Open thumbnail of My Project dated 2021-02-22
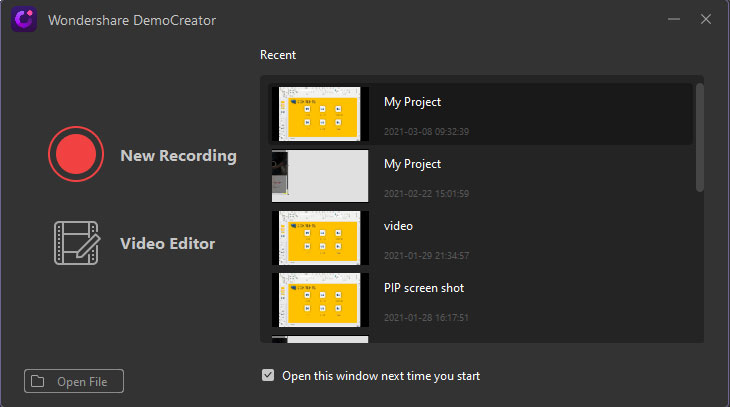Viewport: 730px width, 407px height. 320,176
